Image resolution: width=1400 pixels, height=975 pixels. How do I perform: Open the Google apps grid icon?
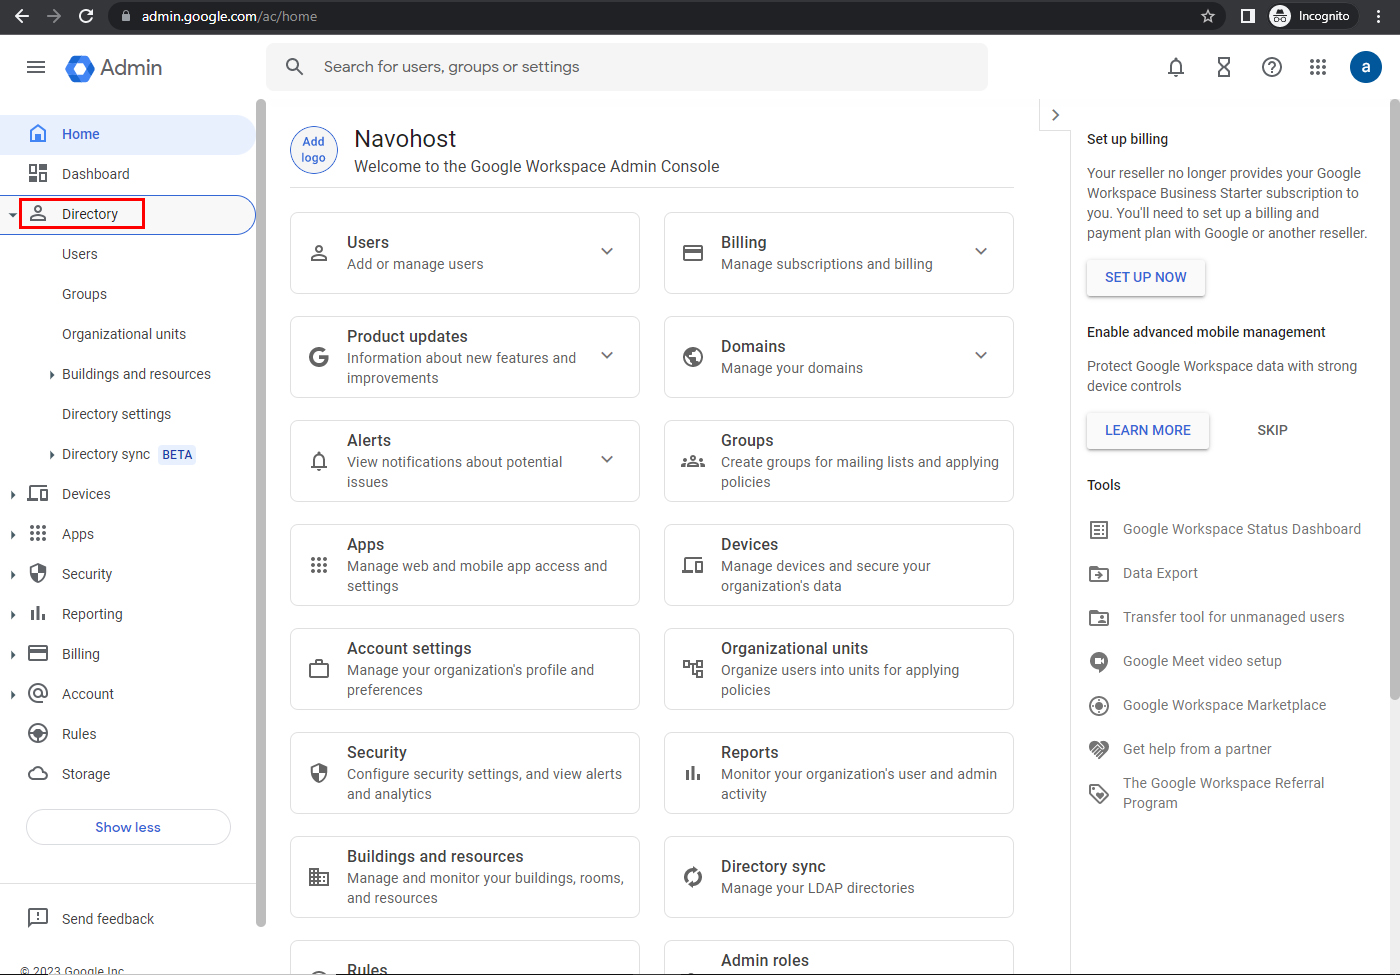point(1318,67)
